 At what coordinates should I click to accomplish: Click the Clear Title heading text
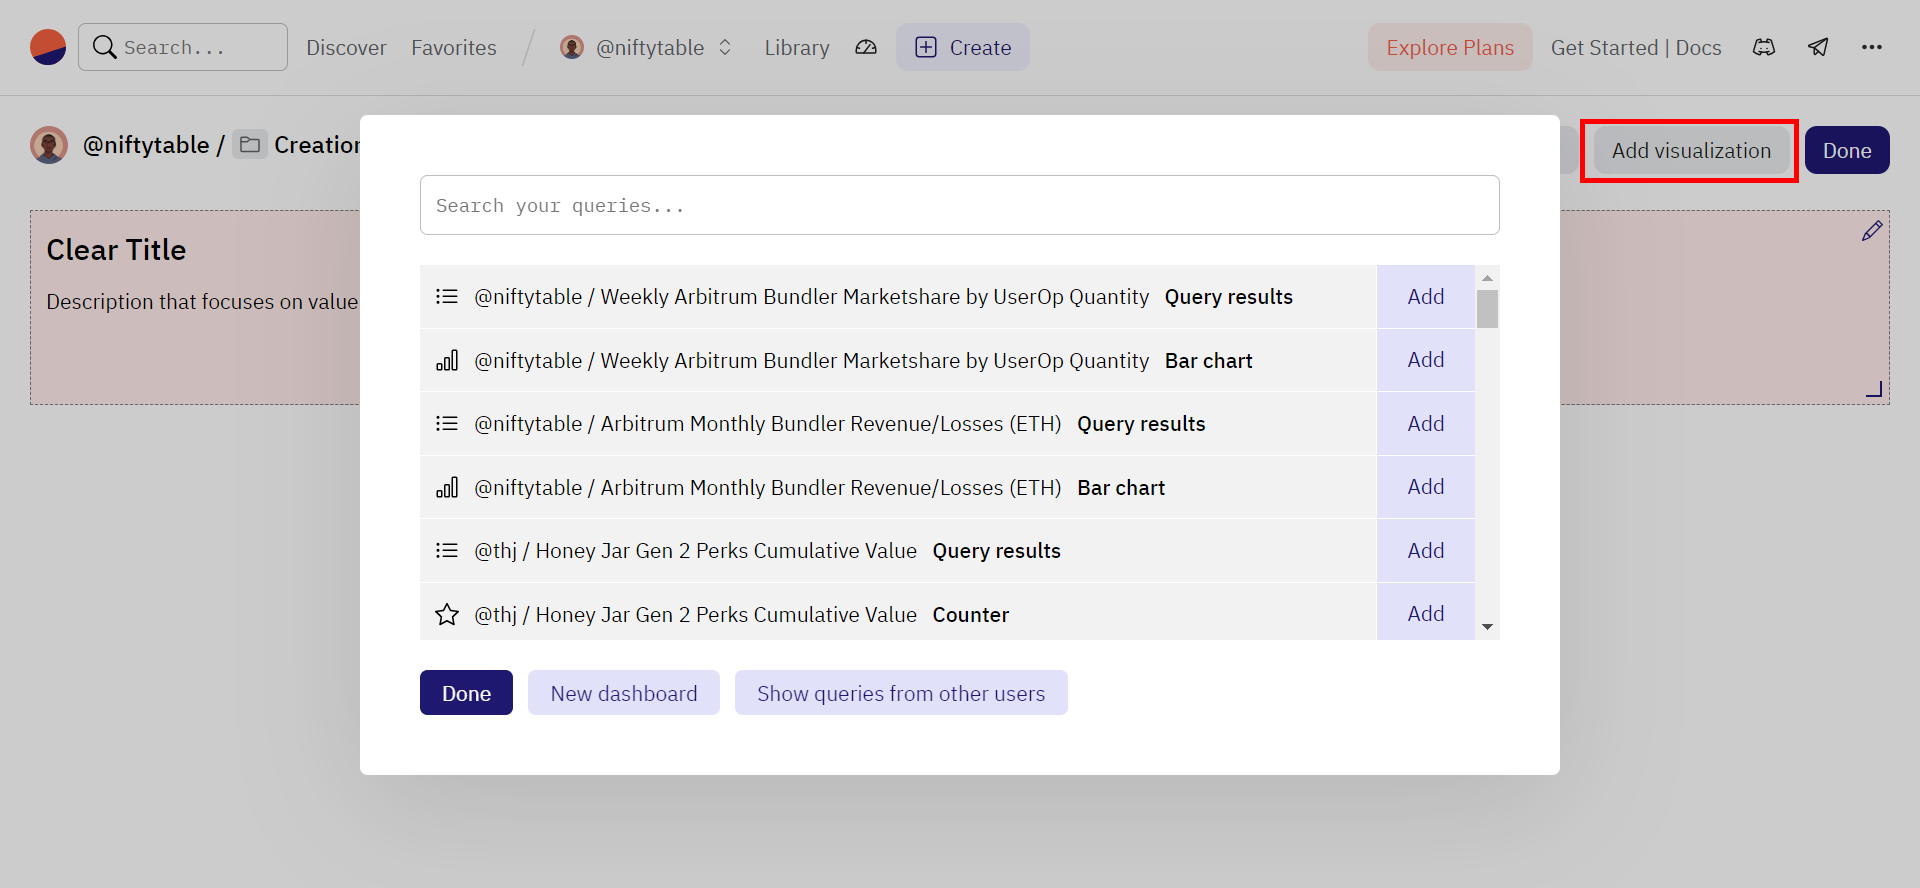[x=116, y=250]
